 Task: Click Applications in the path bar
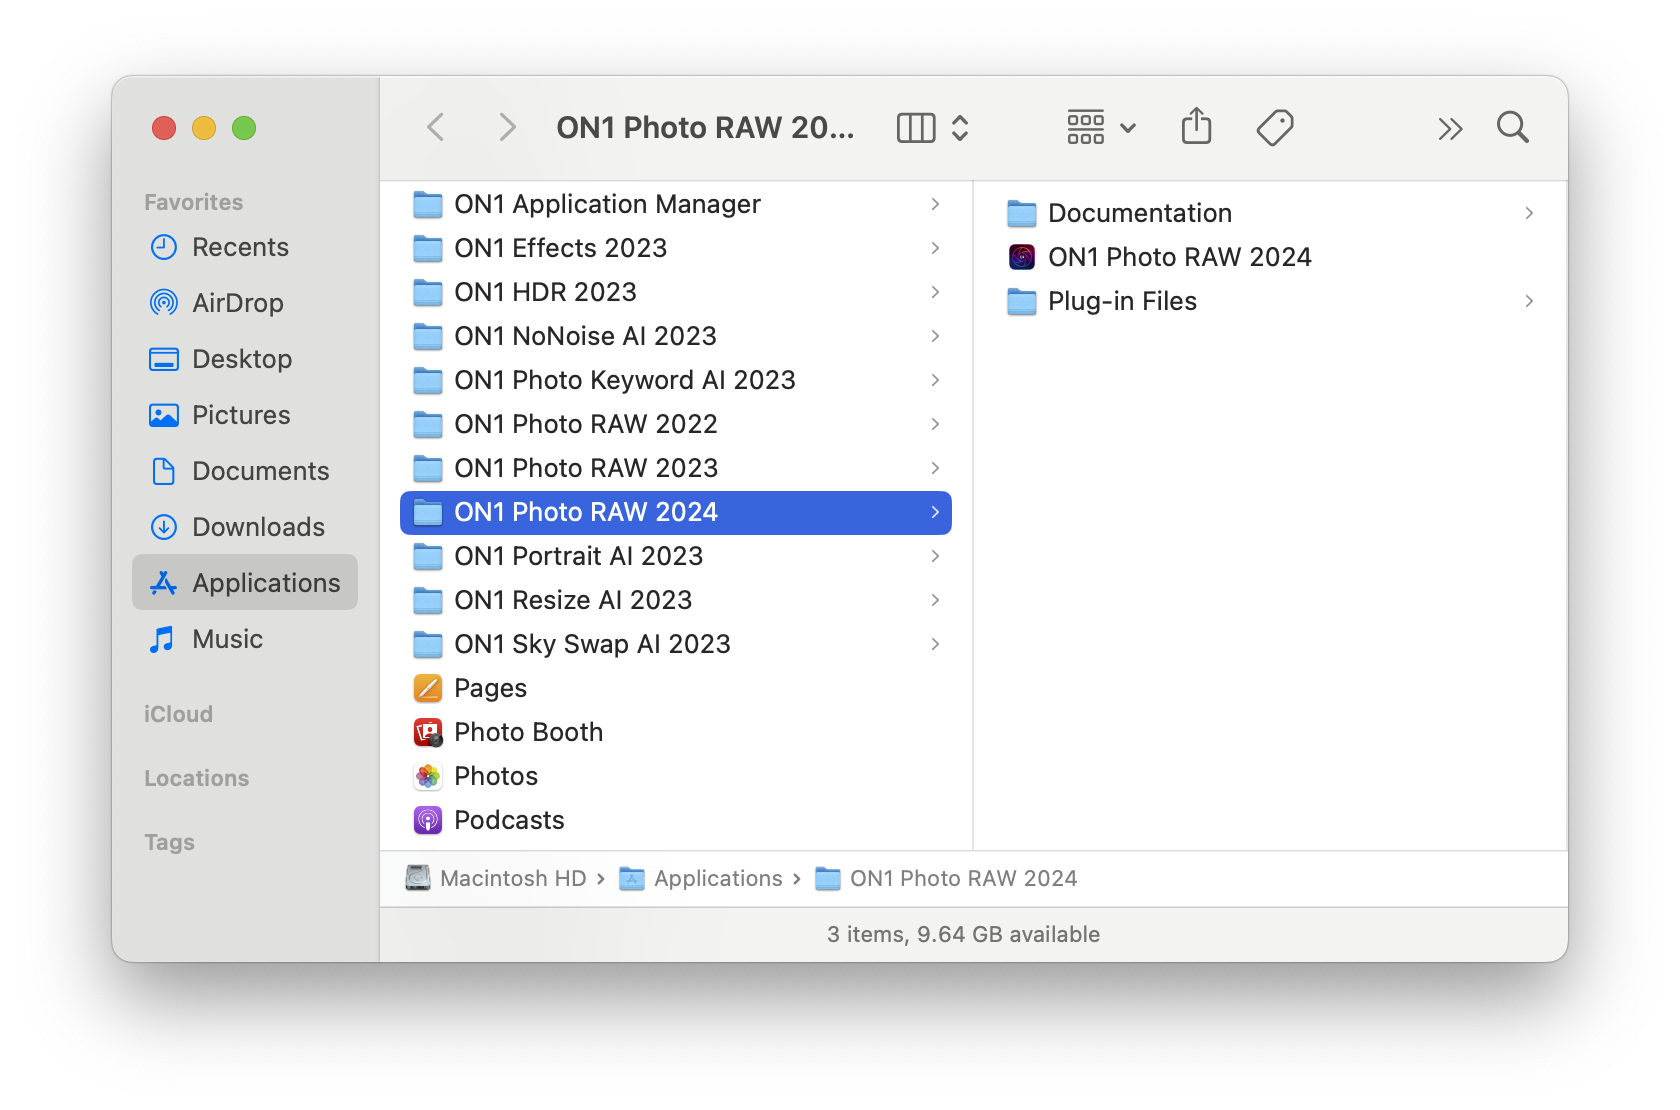(x=701, y=878)
